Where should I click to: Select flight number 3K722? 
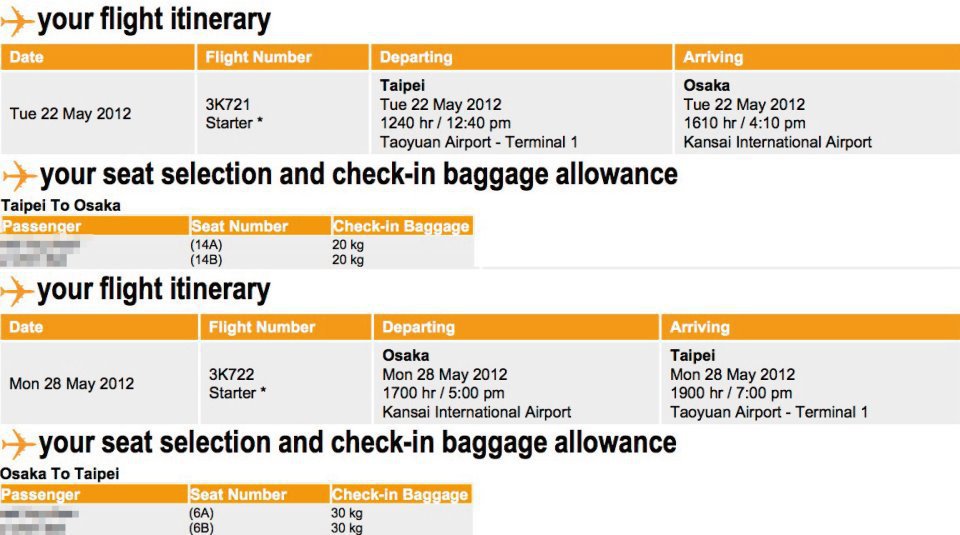pos(231,374)
